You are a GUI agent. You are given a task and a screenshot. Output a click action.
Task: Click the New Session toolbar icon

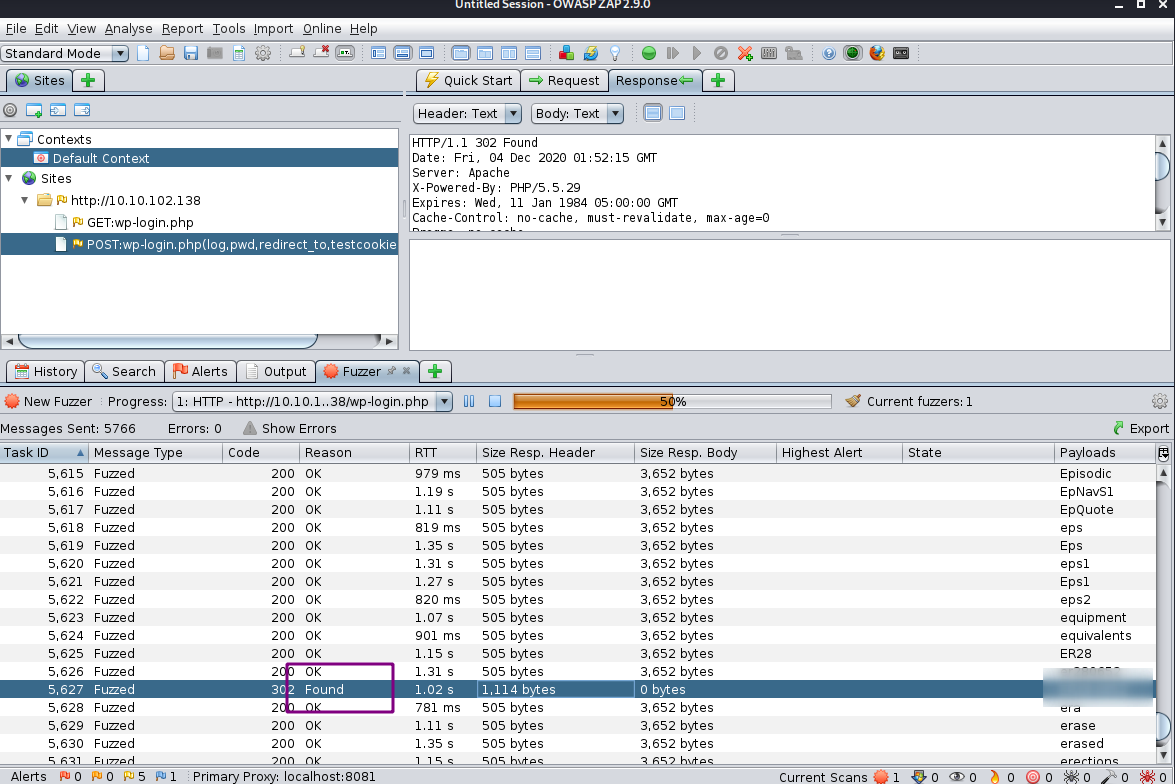(143, 53)
